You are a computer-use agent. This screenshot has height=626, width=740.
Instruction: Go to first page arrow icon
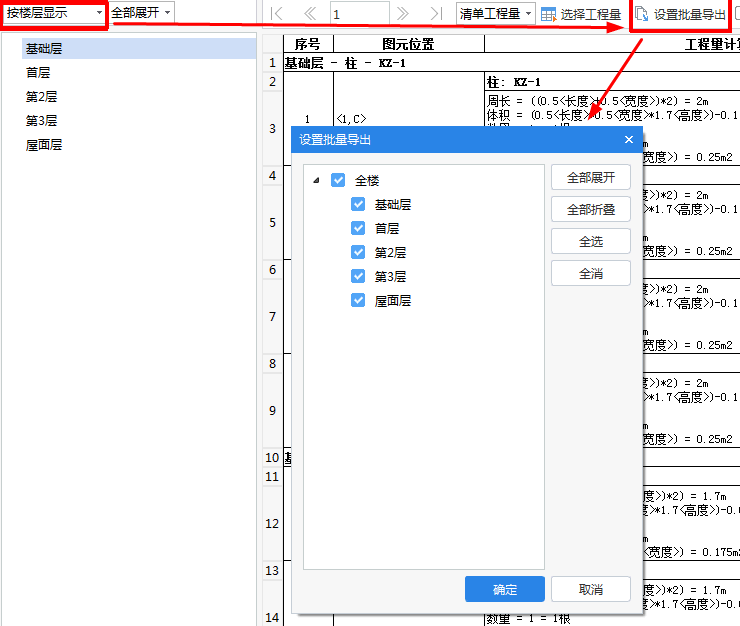(x=277, y=13)
